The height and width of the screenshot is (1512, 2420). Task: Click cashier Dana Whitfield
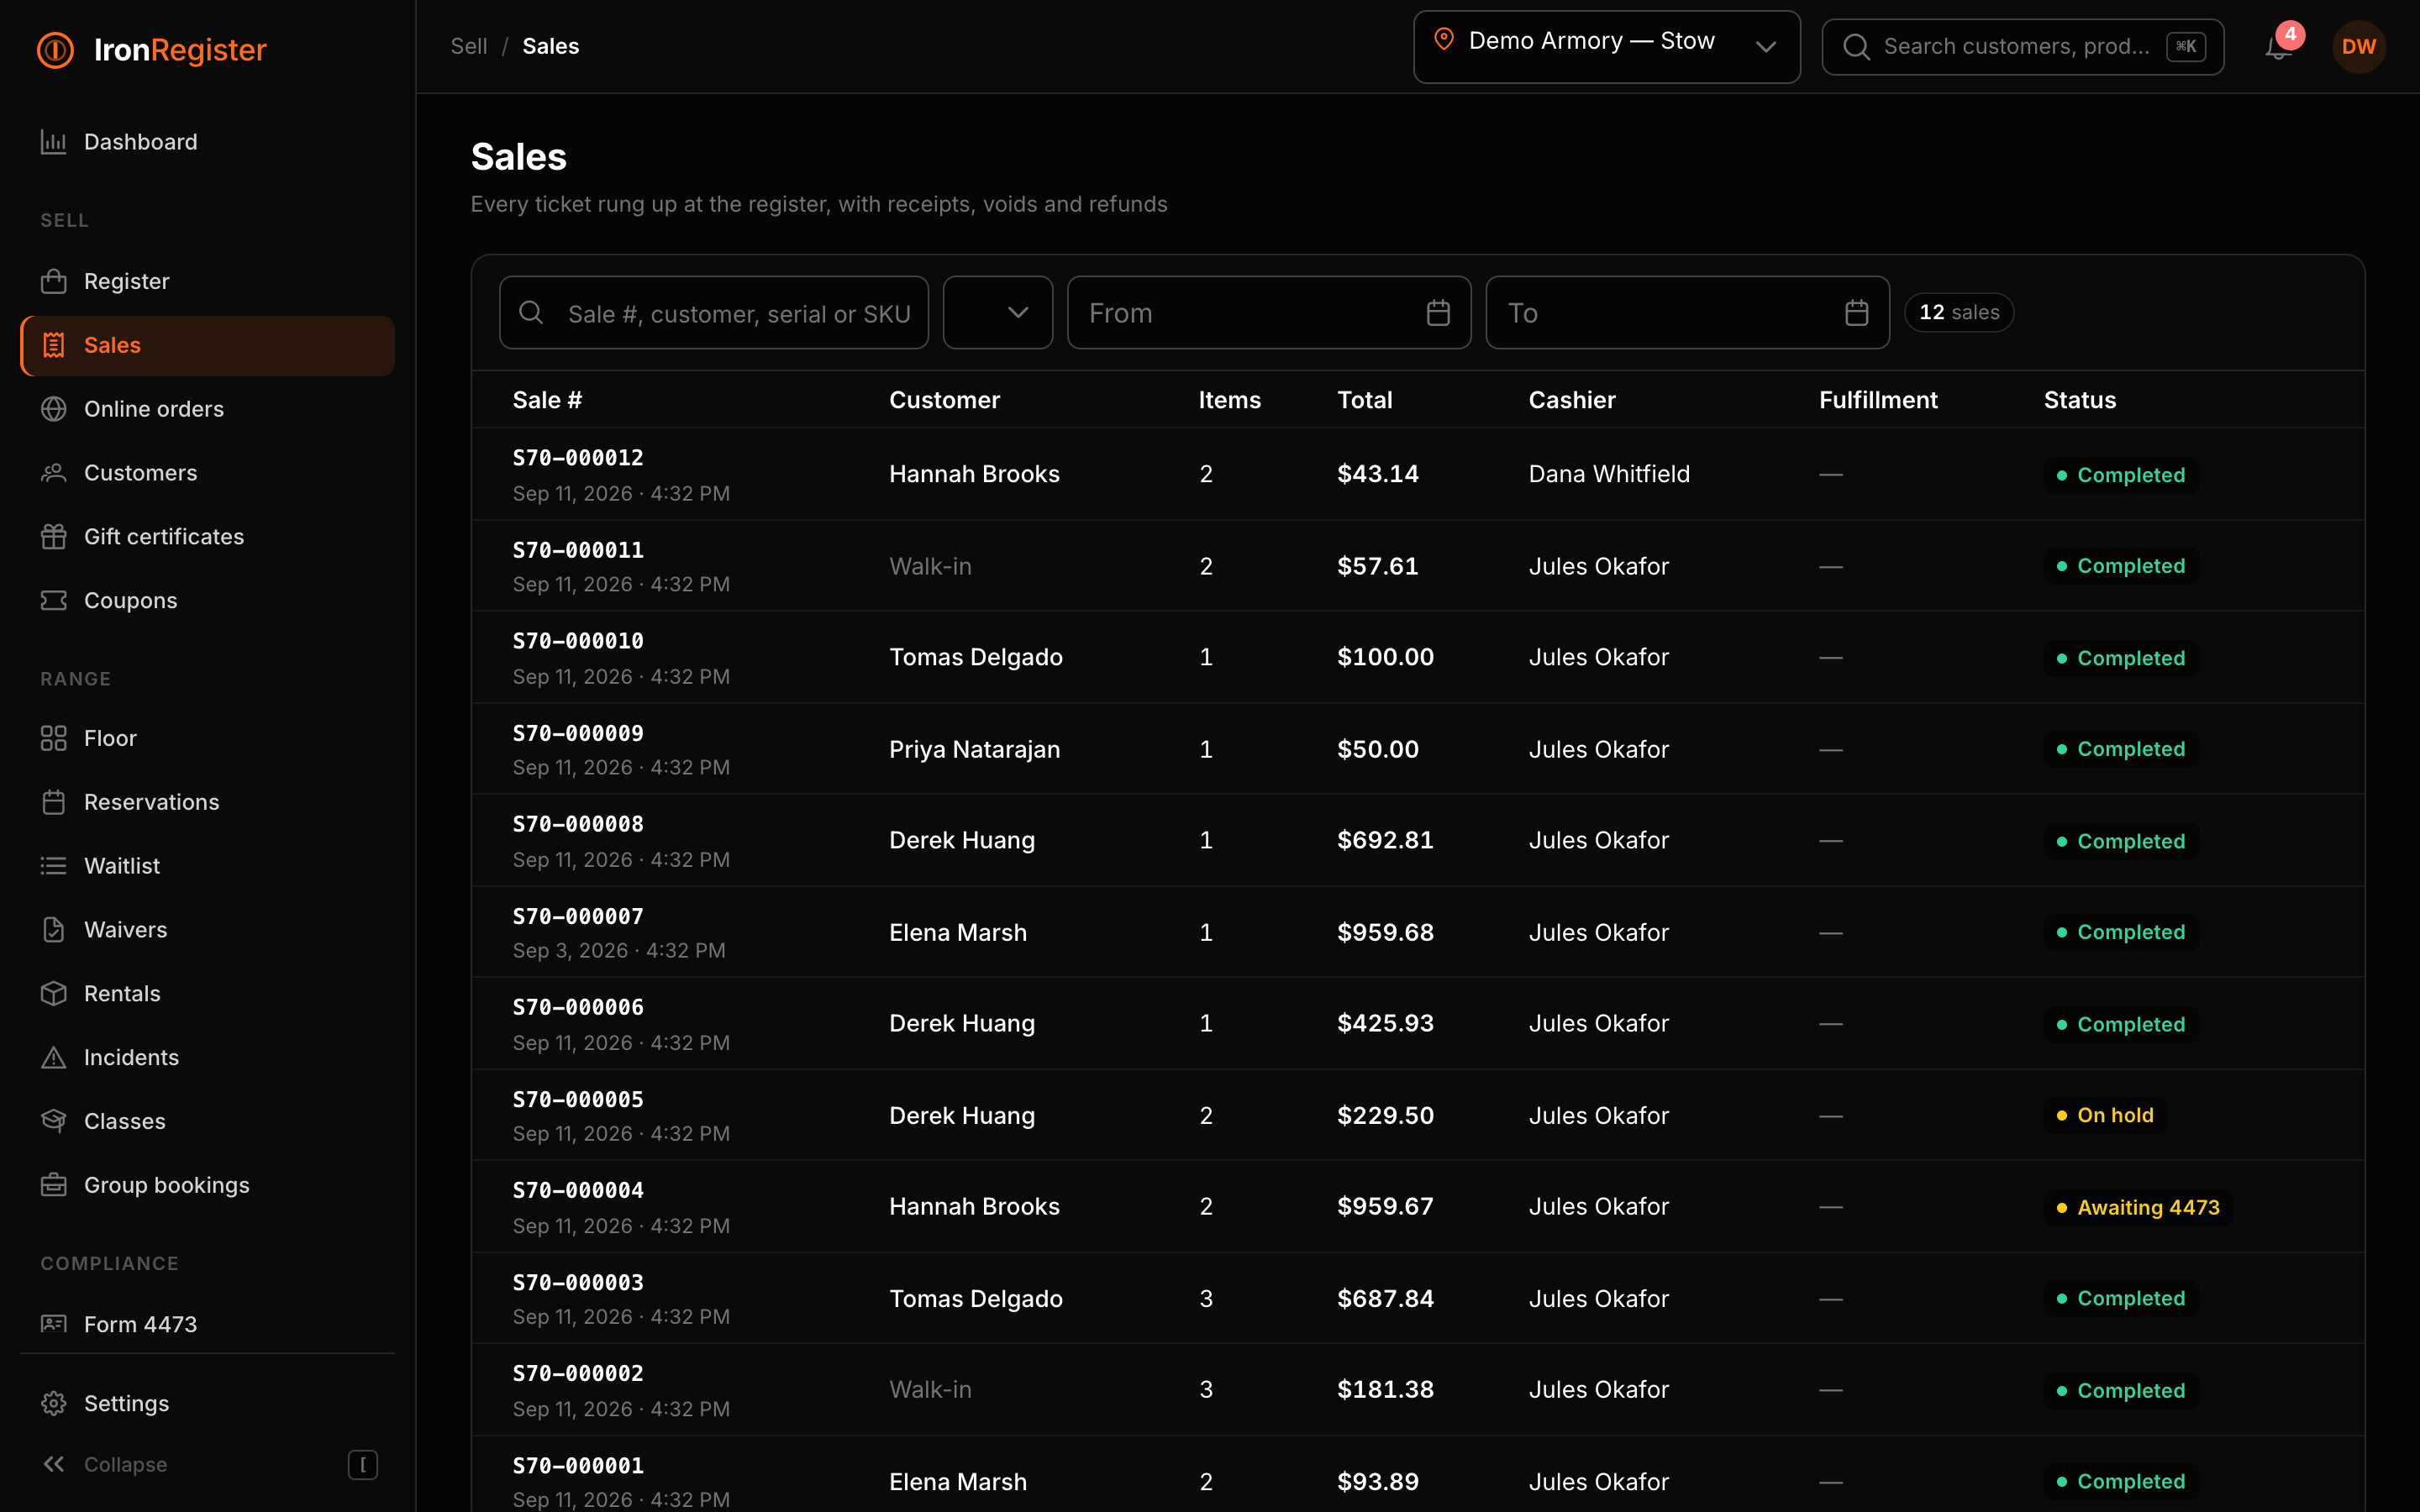[x=1608, y=474]
